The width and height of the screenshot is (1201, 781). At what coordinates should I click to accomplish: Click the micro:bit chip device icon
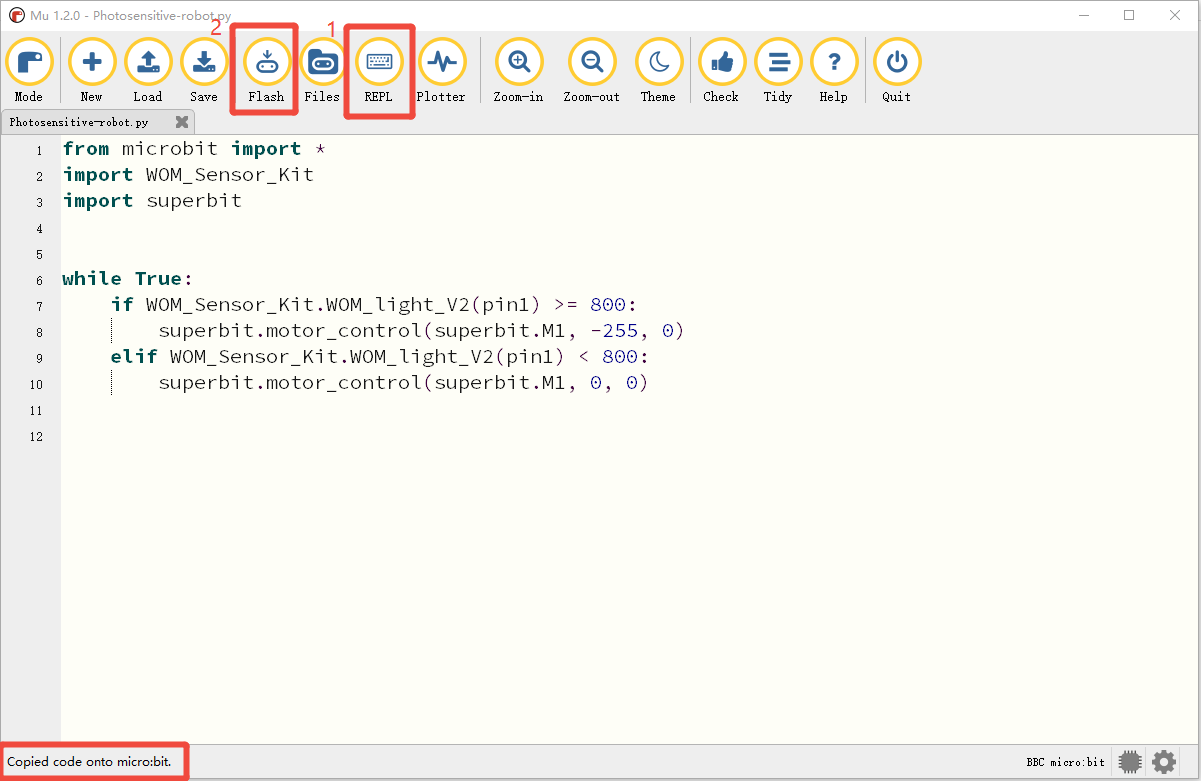coord(1130,762)
